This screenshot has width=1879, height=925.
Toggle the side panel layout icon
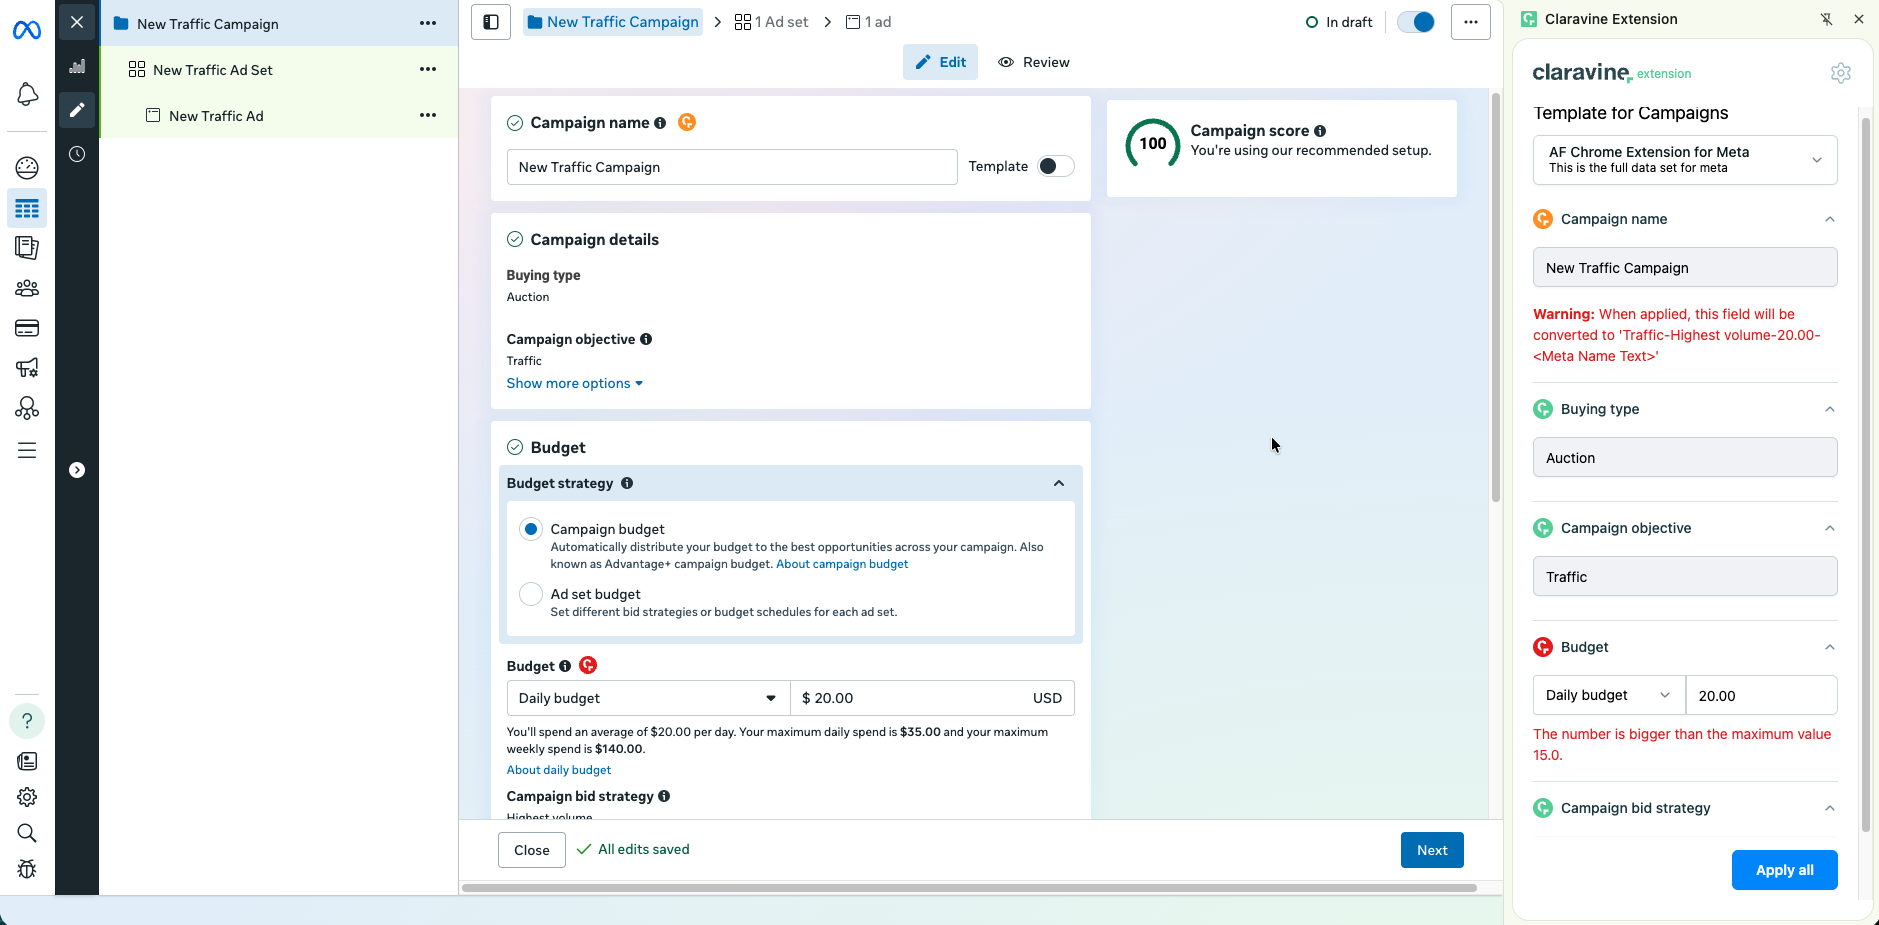click(x=491, y=22)
